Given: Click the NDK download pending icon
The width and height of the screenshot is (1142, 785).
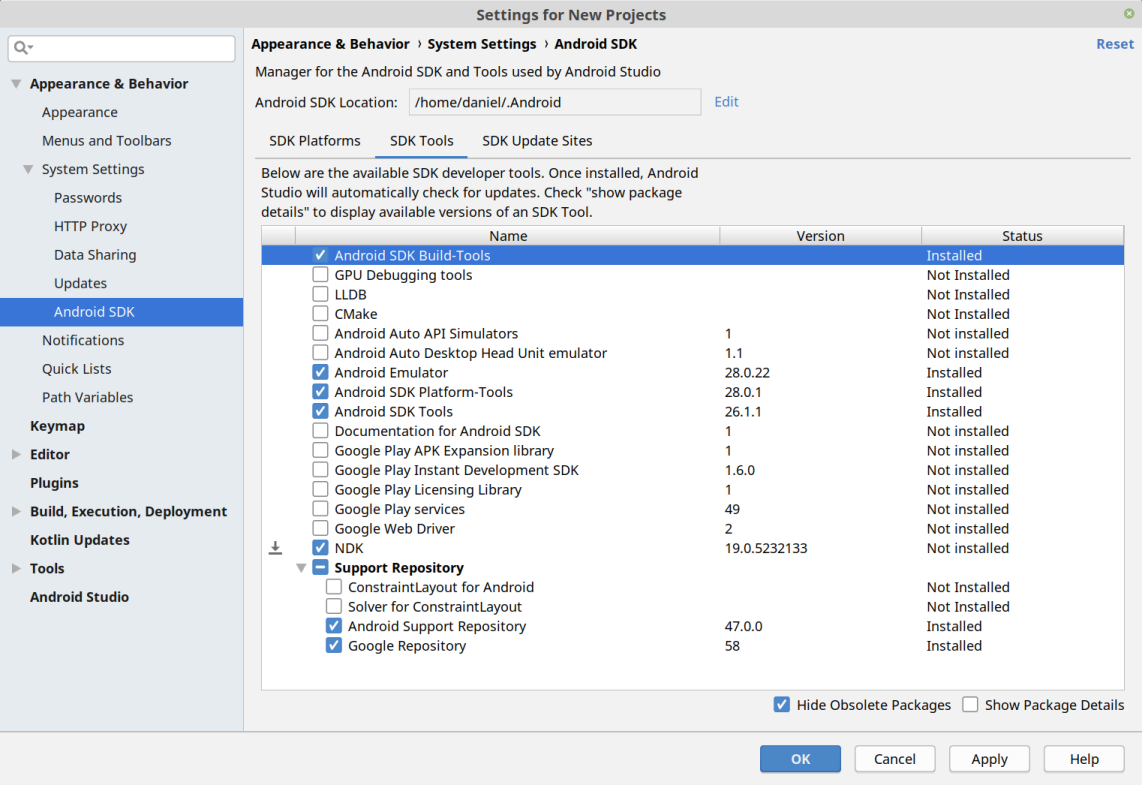Looking at the screenshot, I should tap(275, 548).
